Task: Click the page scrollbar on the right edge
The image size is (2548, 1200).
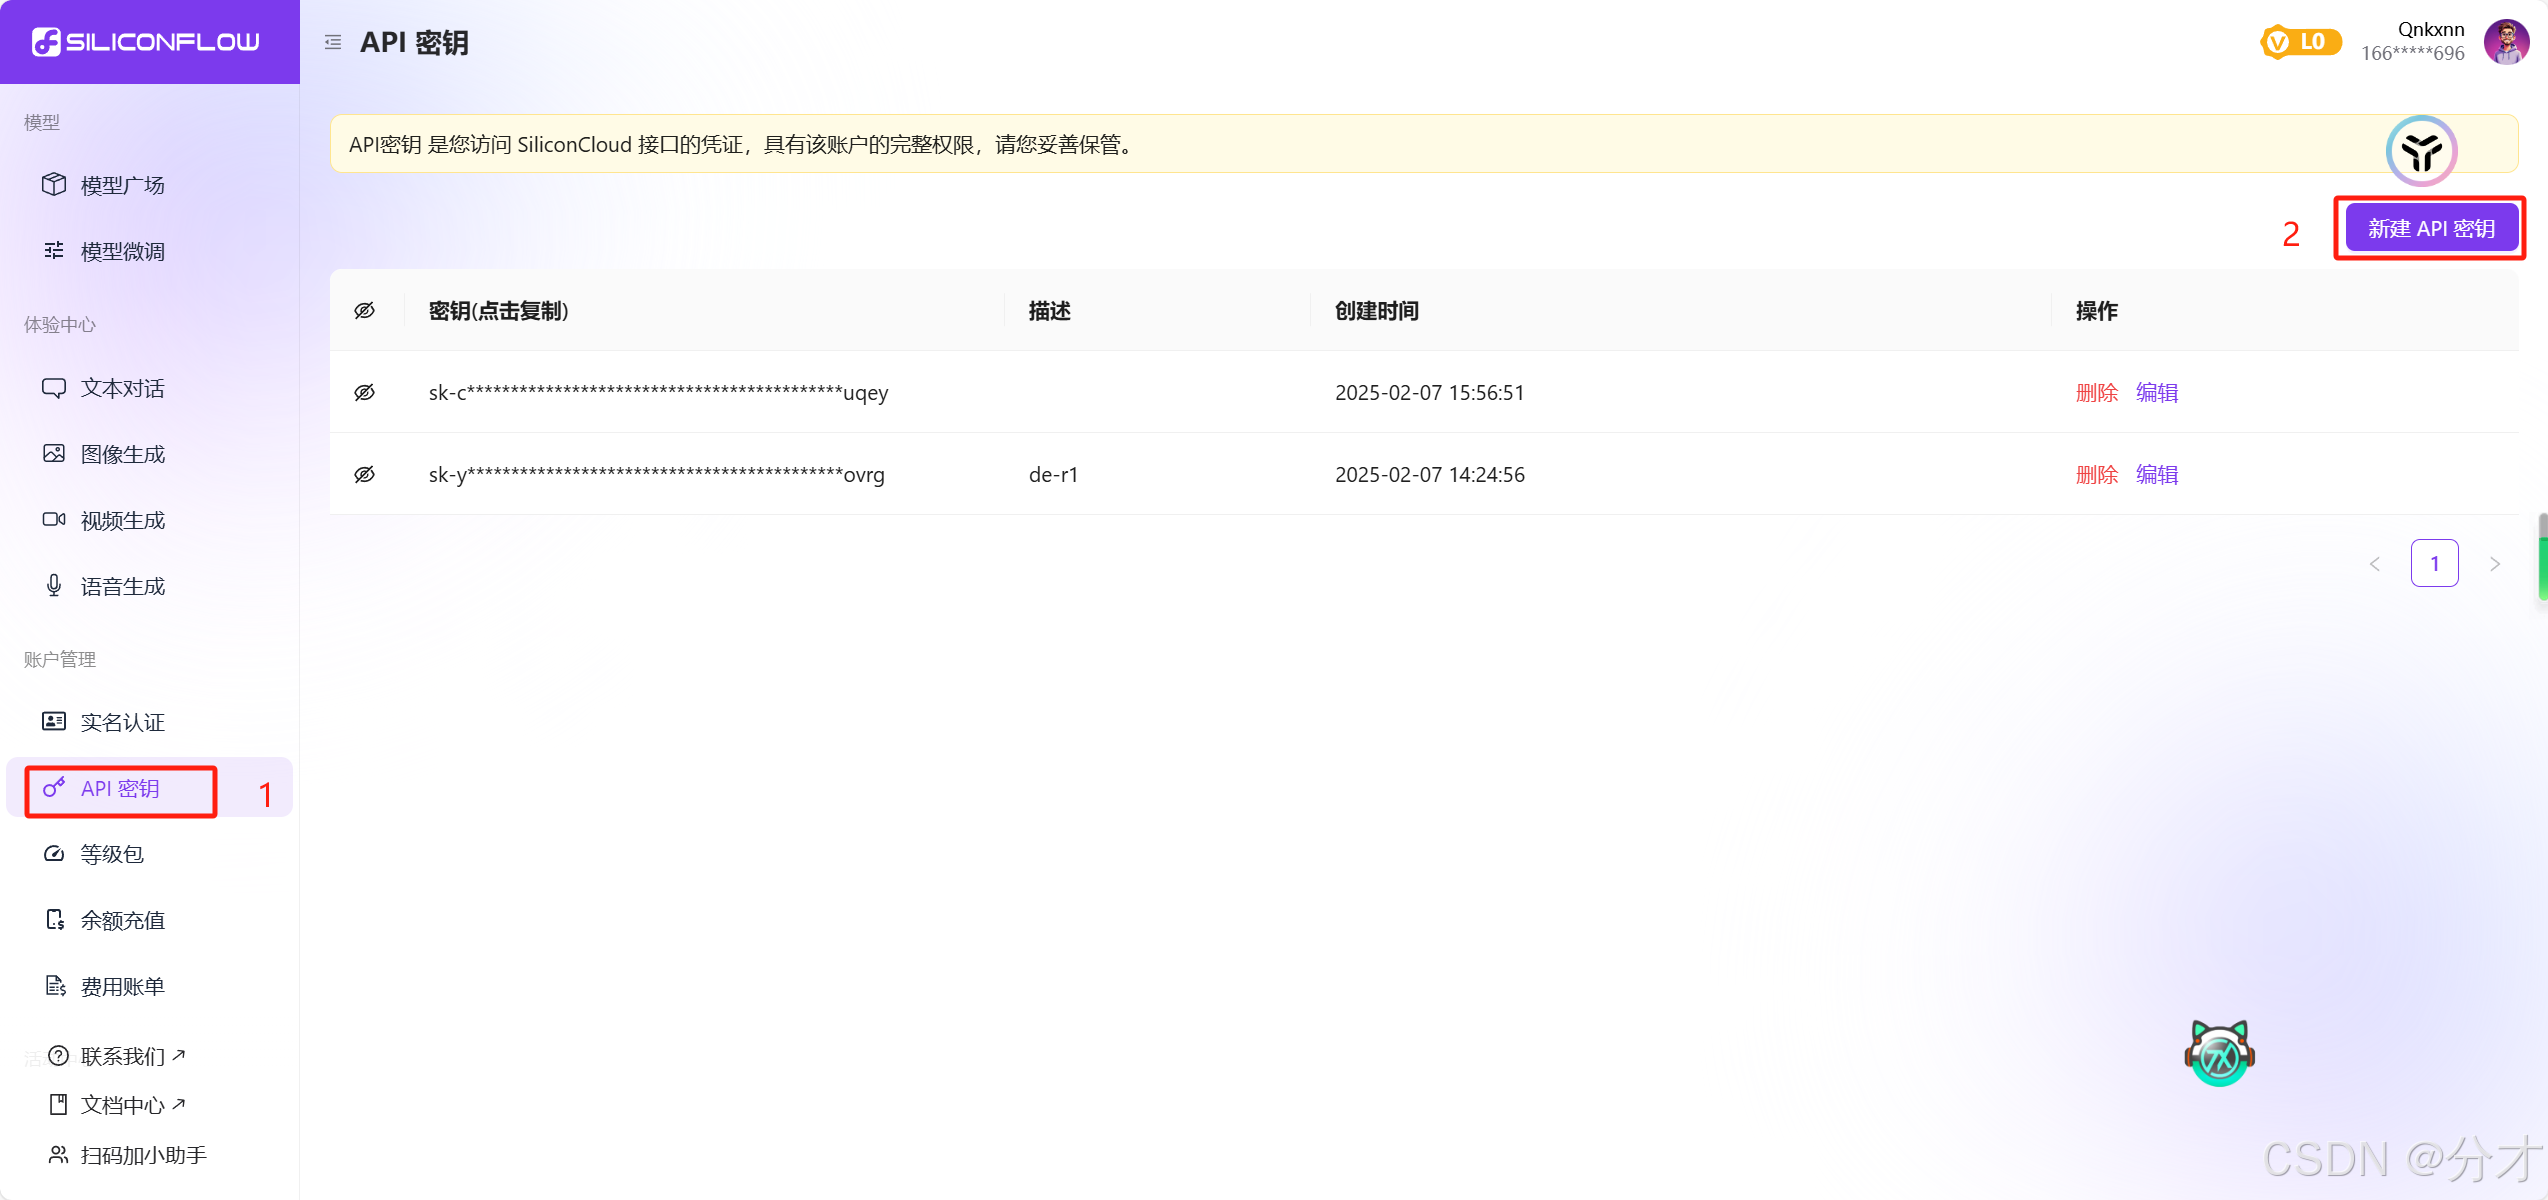Action: (2542, 556)
